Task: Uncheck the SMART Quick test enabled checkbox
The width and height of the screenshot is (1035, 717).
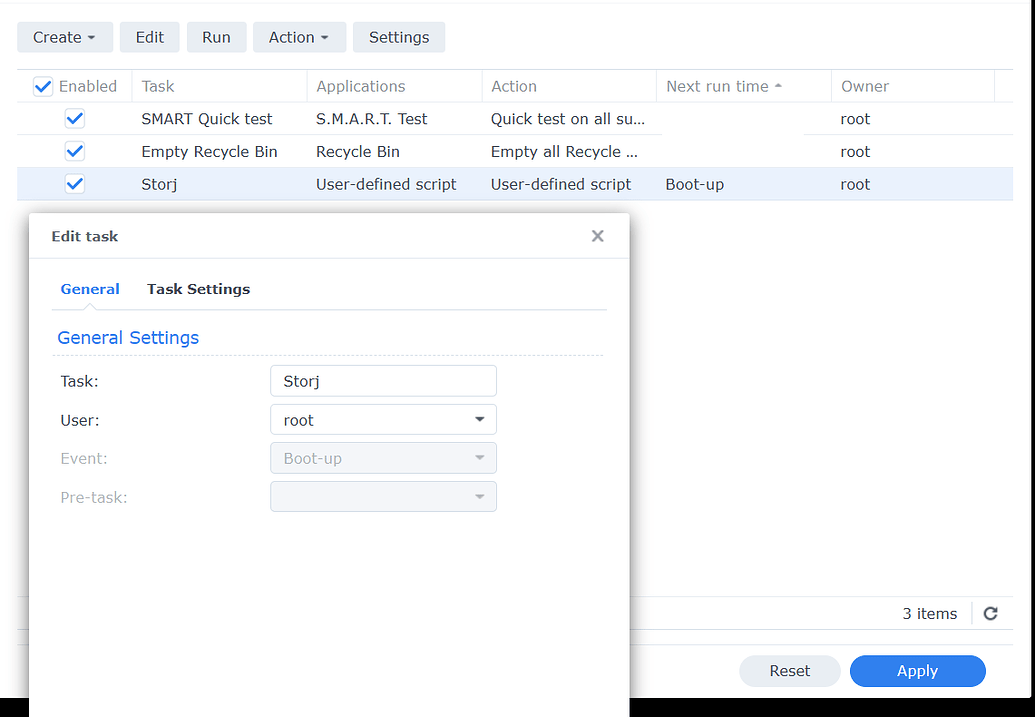Action: click(75, 118)
